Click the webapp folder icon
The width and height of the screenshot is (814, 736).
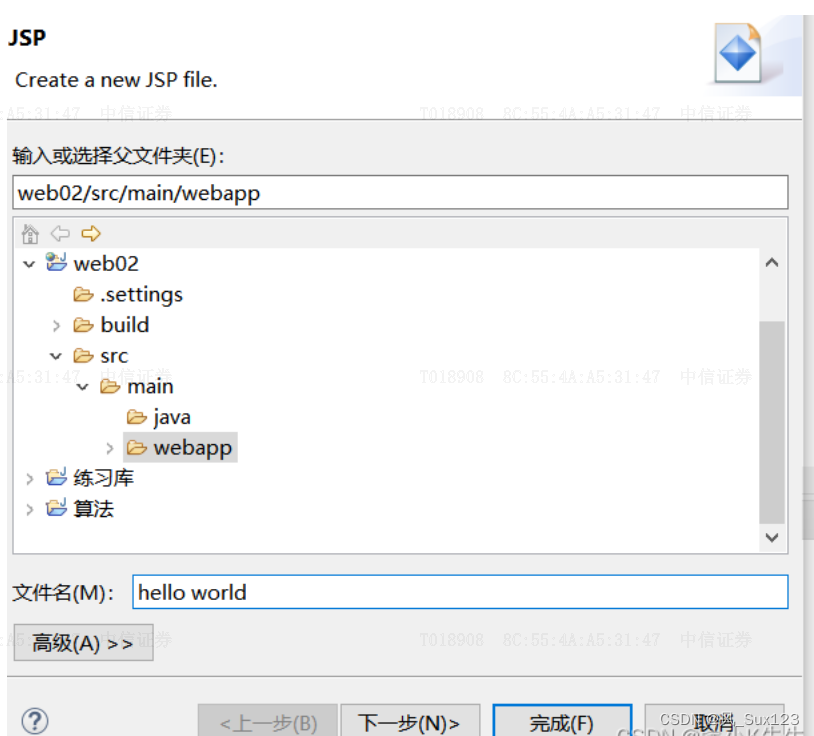tap(137, 447)
